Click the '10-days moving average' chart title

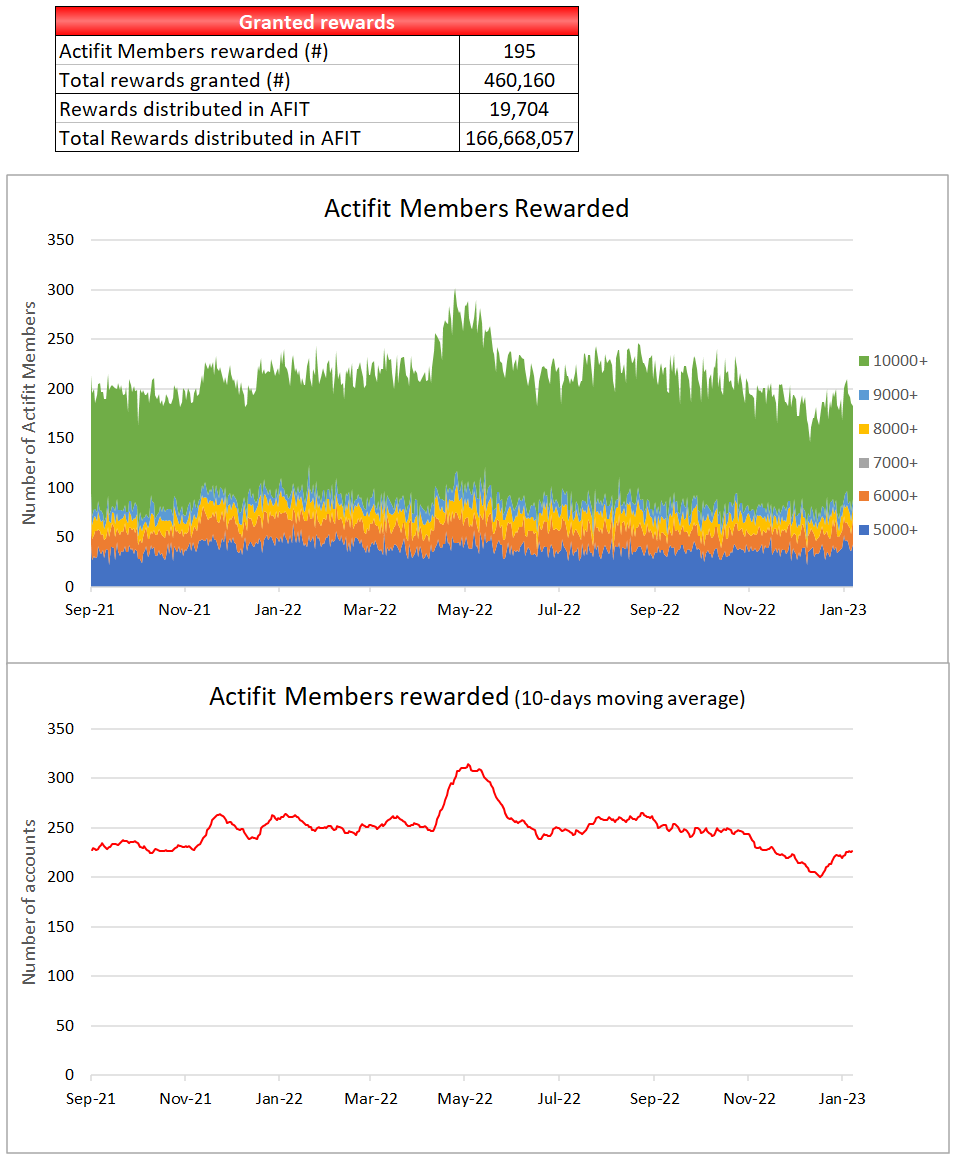tap(477, 697)
